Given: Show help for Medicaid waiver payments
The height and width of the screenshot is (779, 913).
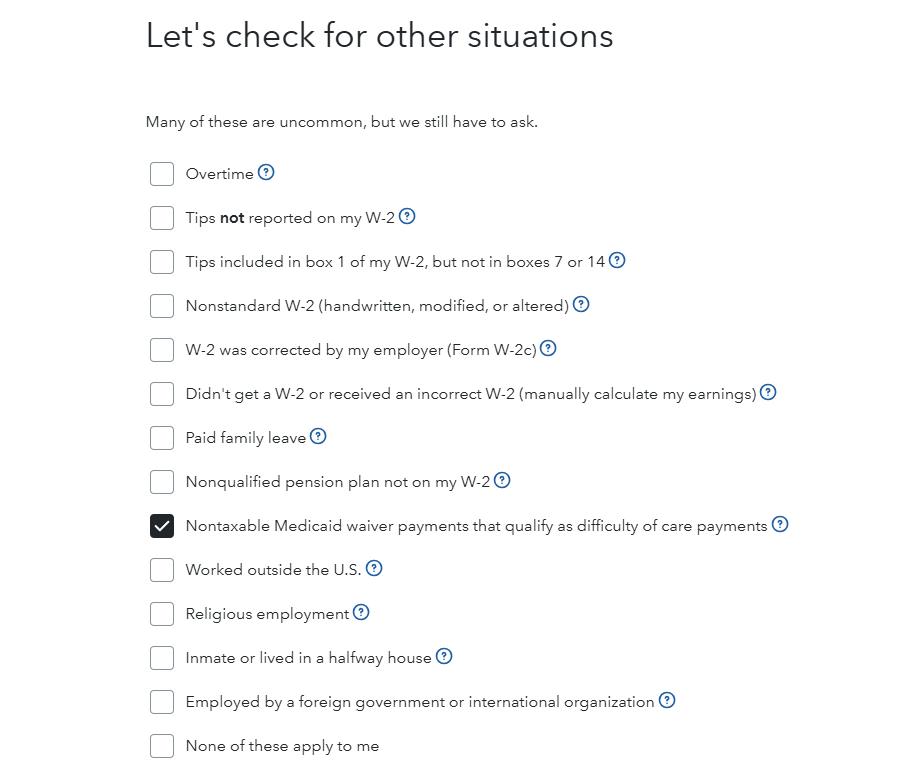Looking at the screenshot, I should [x=780, y=524].
